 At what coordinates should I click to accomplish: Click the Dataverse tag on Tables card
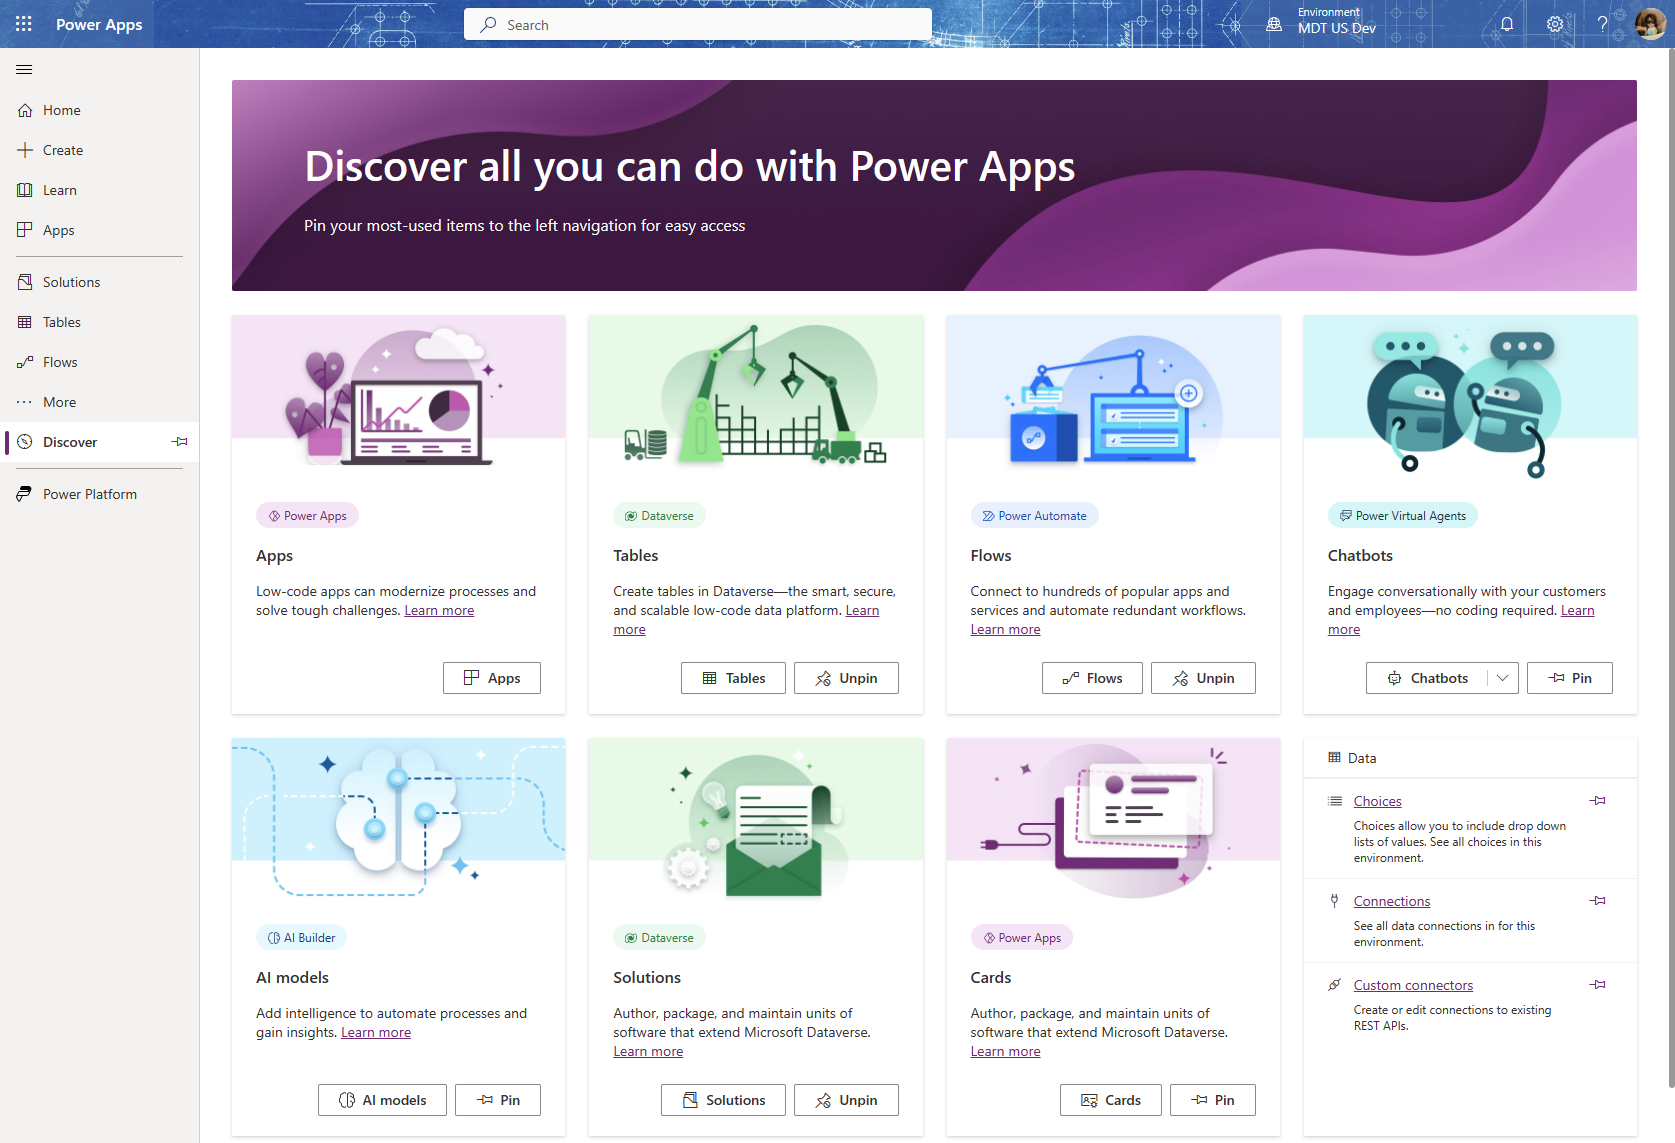point(659,516)
